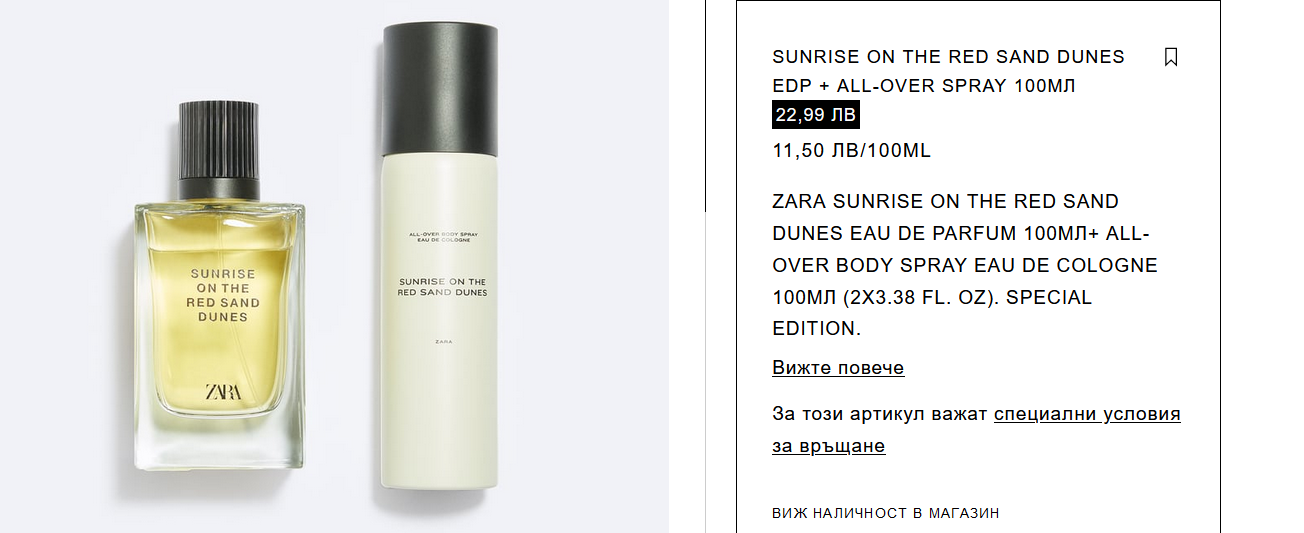Click the product description starting ZARA SUNRISE
Screen dimensions: 1304x533
click(x=965, y=265)
